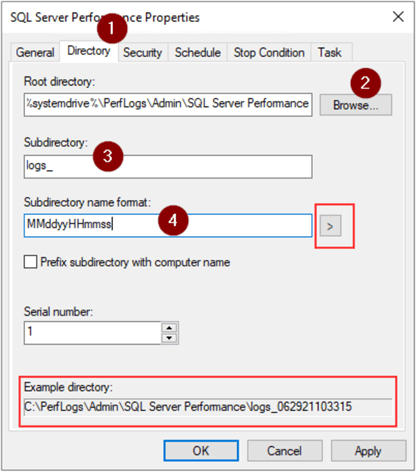Open the Security tab
The width and height of the screenshot is (416, 472).
pos(143,52)
